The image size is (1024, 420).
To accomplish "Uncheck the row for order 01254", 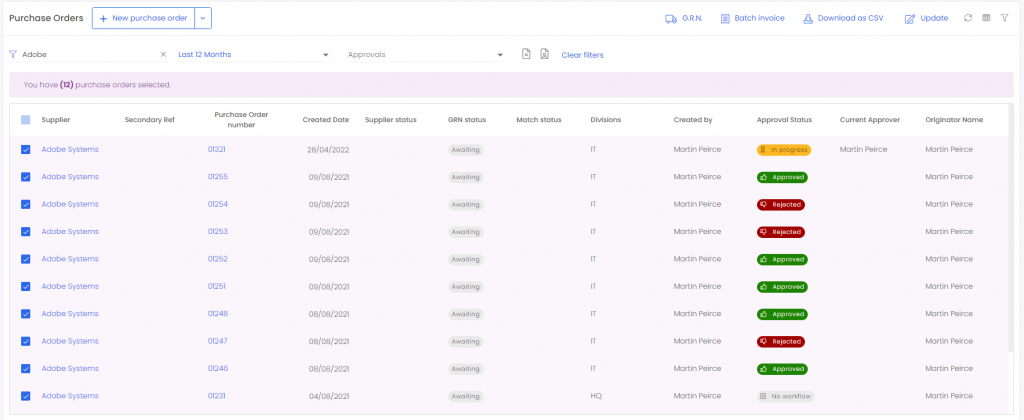I will tap(25, 204).
